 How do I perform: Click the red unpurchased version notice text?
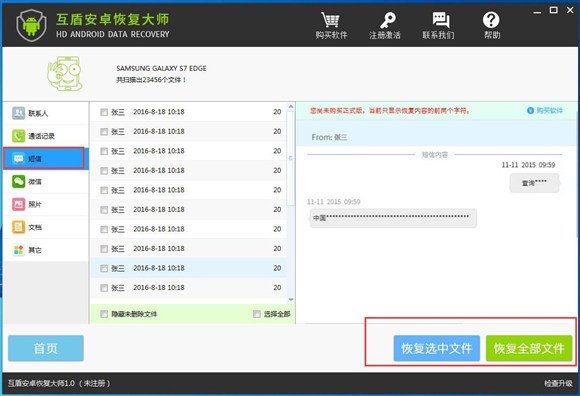[390, 110]
